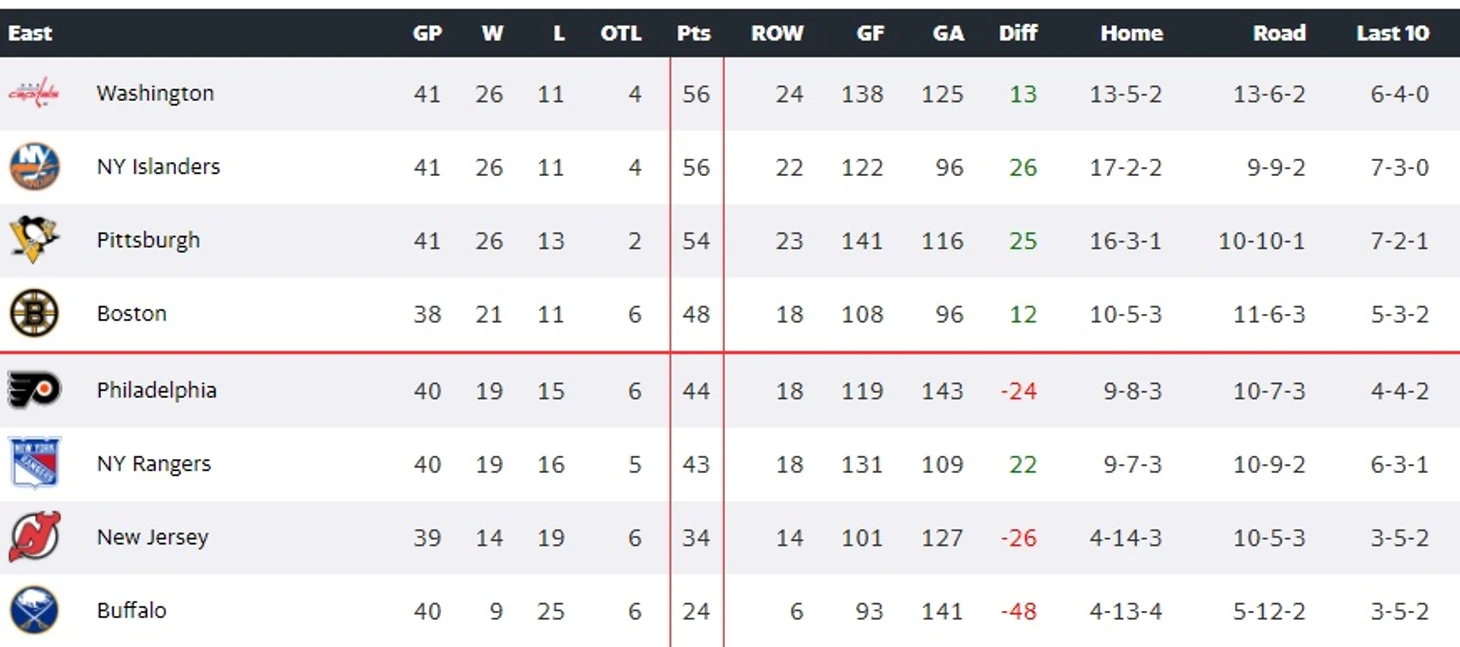Click the Washington Capitals team logo

point(34,94)
